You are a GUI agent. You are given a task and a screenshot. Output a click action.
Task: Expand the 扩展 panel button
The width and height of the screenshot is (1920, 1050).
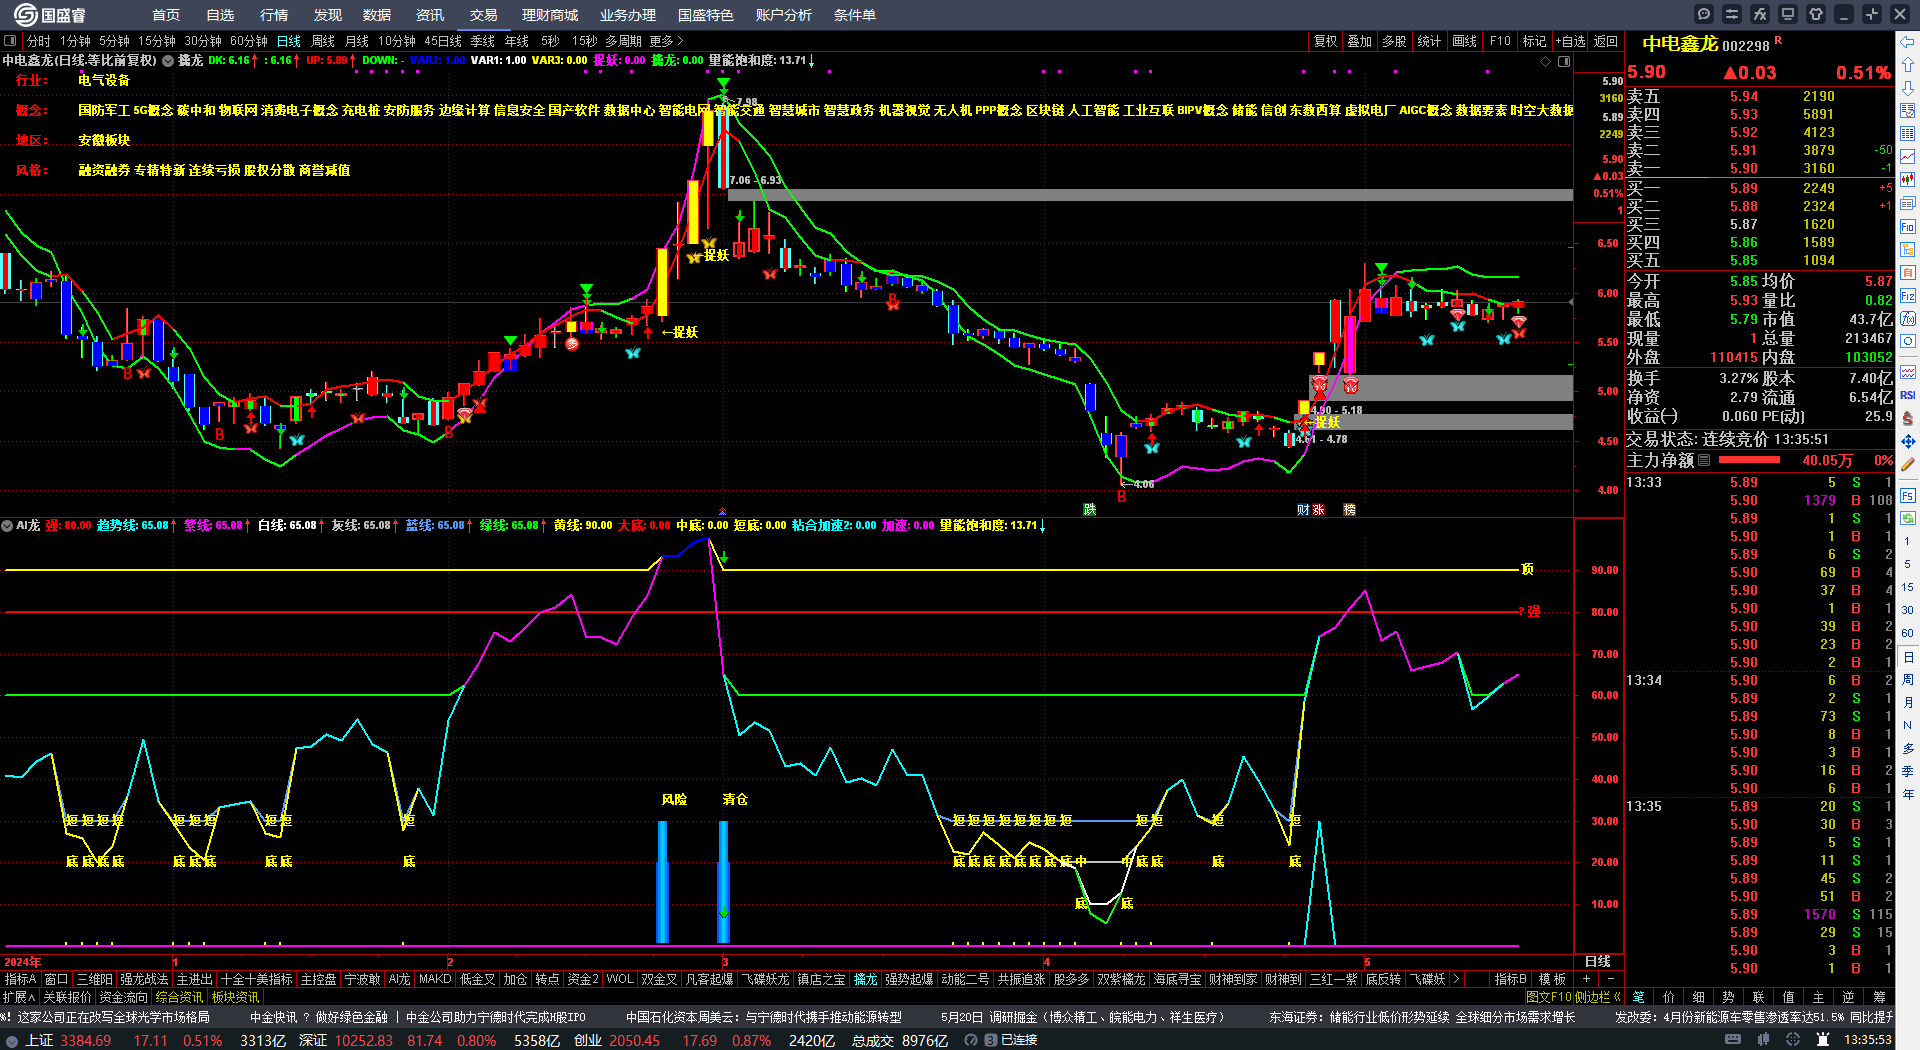(x=19, y=997)
